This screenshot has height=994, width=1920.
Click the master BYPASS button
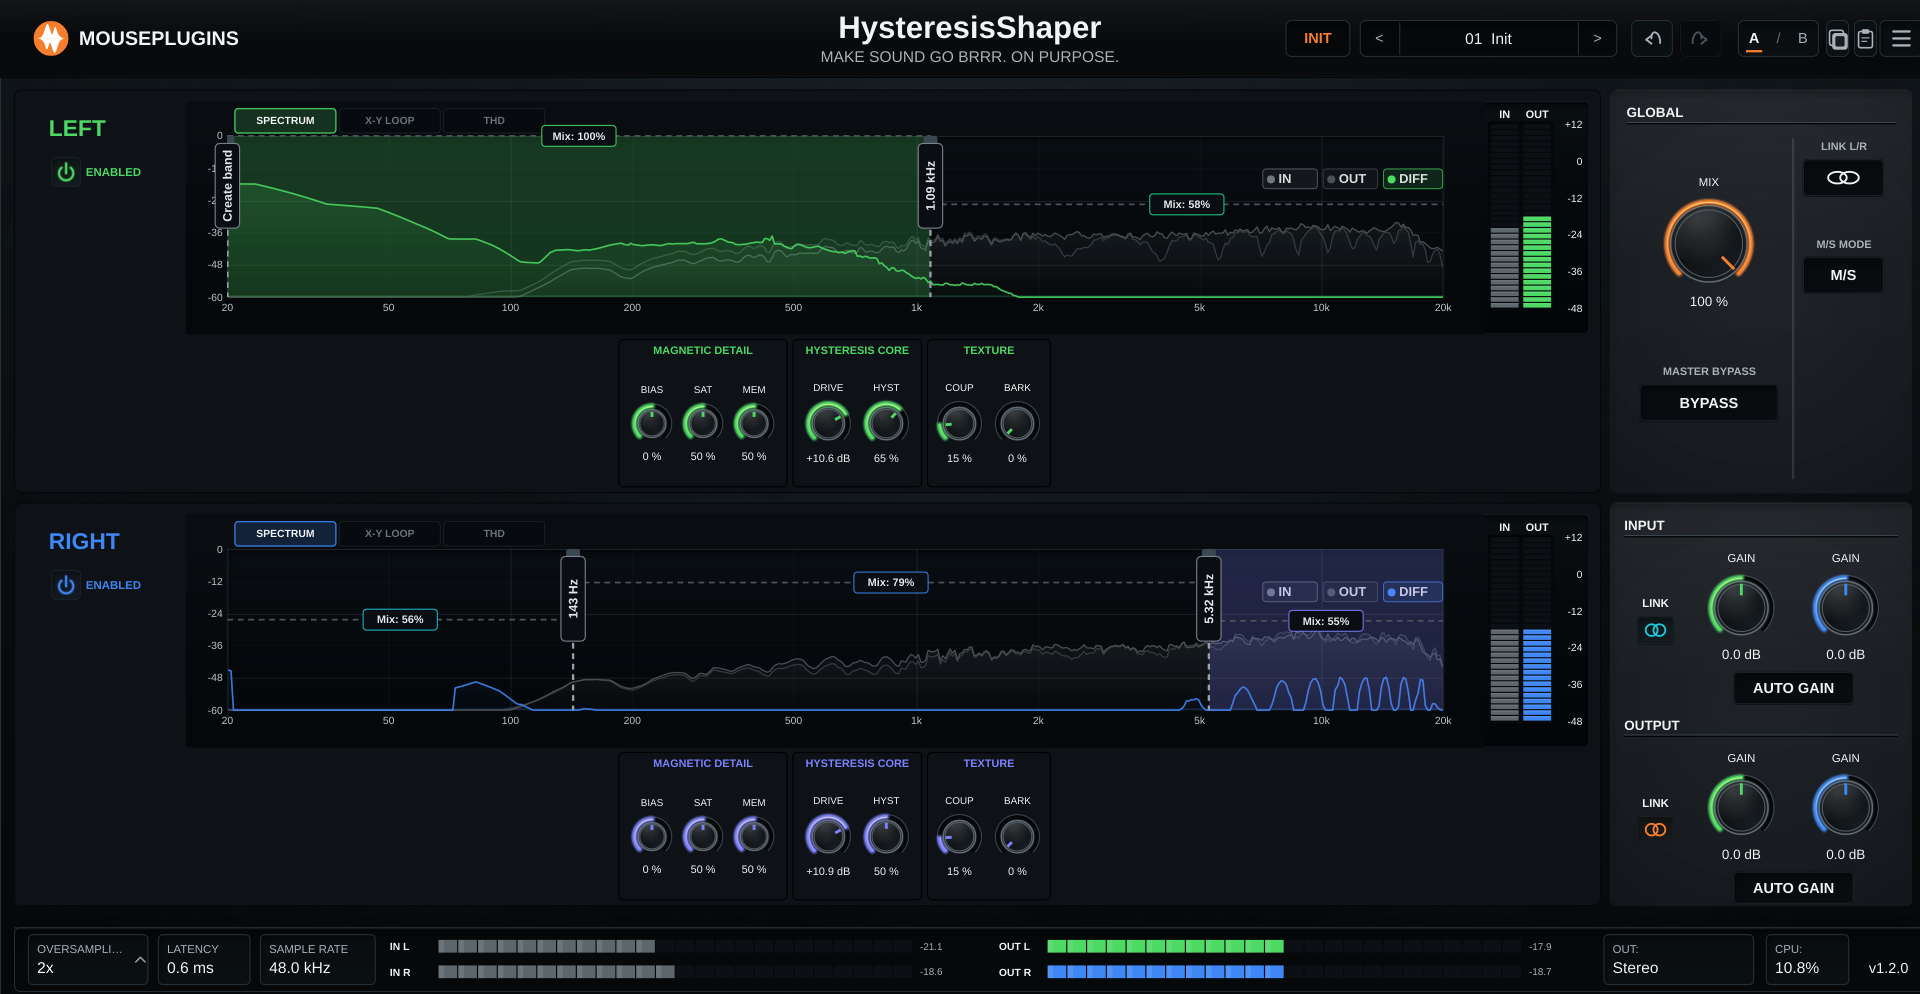click(1708, 403)
